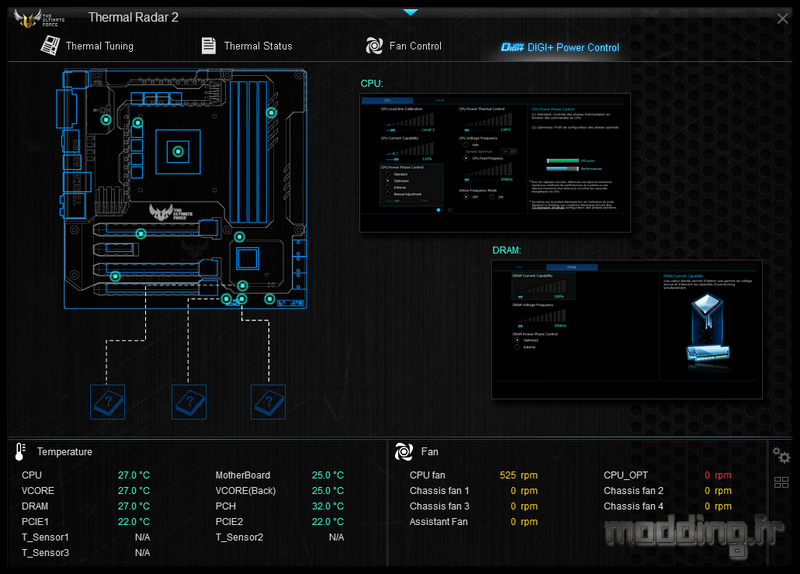Click the VCORE(Back) temperature label

click(x=245, y=491)
